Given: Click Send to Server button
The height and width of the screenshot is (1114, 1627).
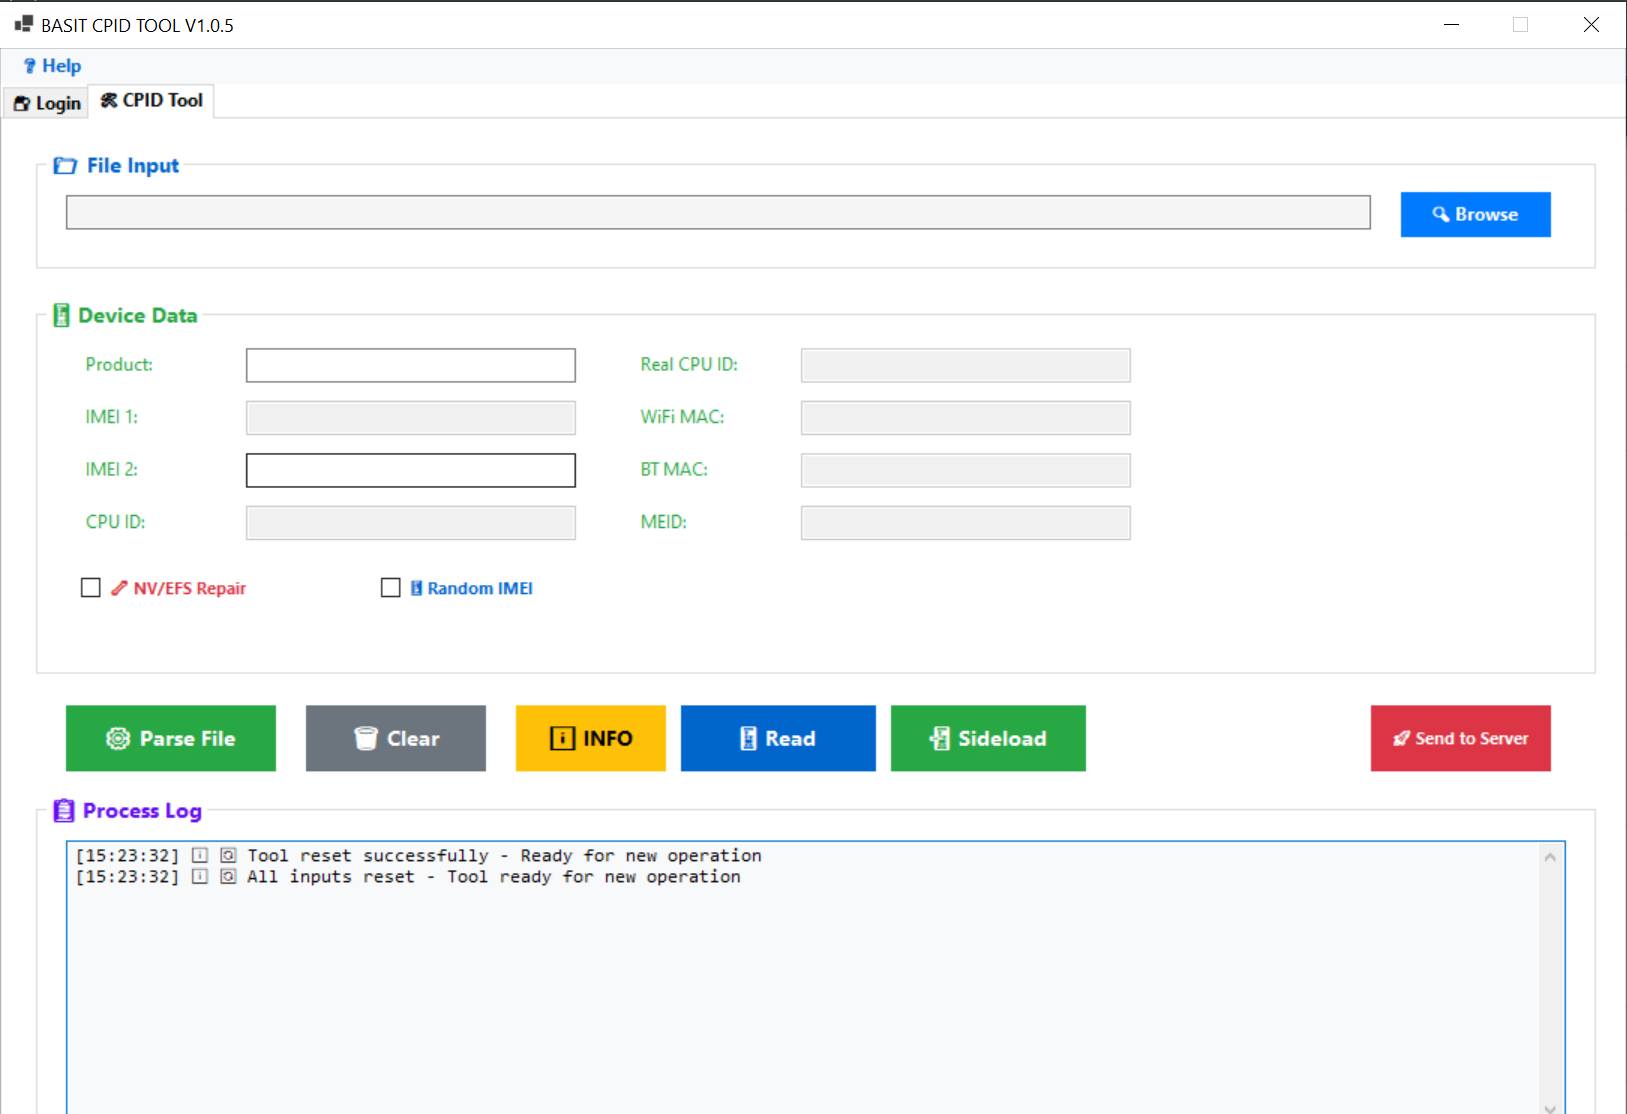Looking at the screenshot, I should [1461, 738].
